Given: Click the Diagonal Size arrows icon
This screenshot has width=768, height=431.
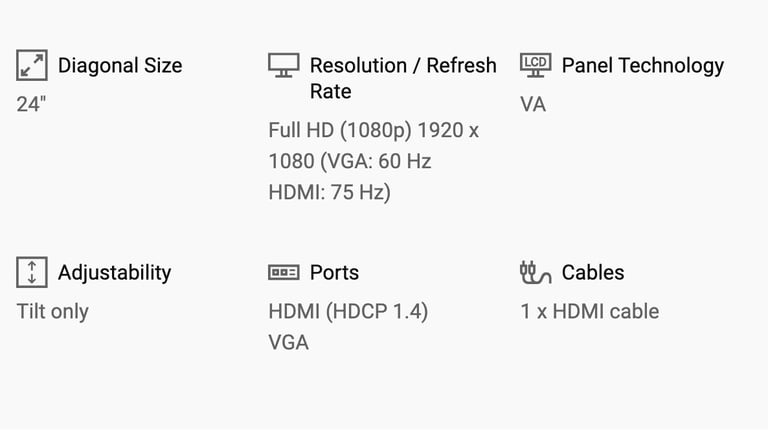Looking at the screenshot, I should 32,65.
